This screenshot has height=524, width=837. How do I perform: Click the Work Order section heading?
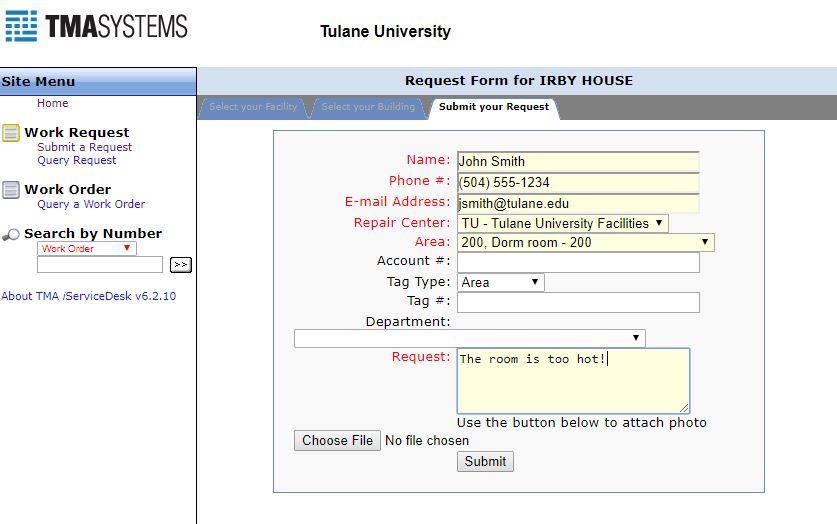click(68, 189)
